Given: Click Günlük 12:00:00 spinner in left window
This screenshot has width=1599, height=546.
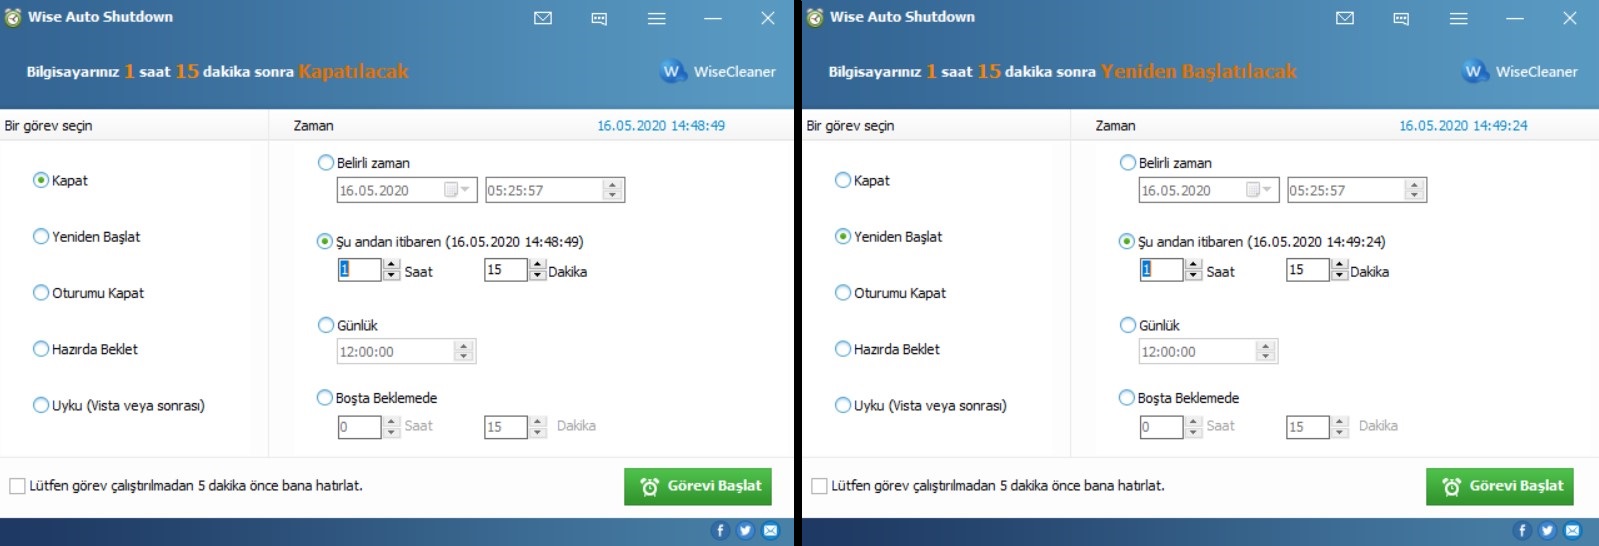Looking at the screenshot, I should point(463,351).
